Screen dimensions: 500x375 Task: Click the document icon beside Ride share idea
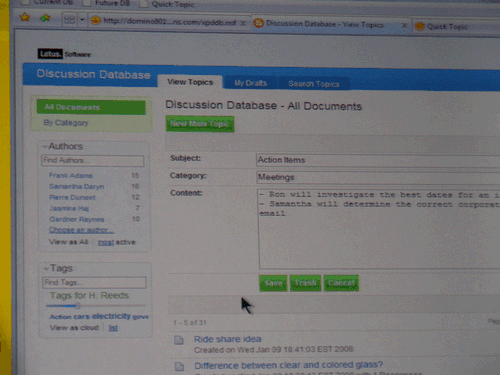[x=179, y=340]
